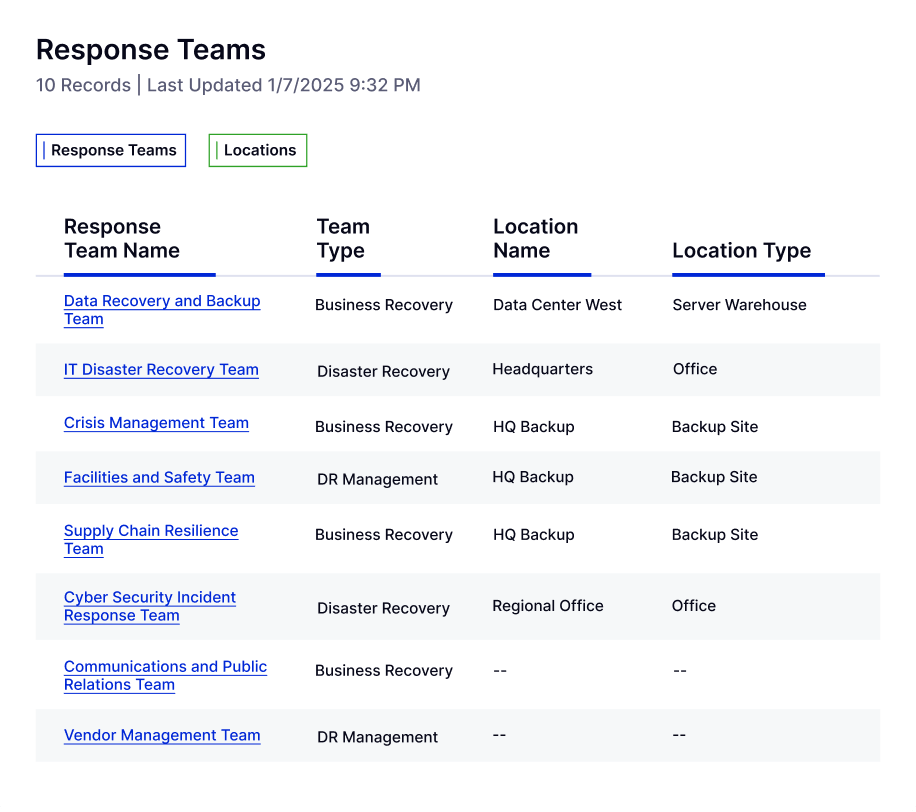Open Cyber Security Incident Response Team
The width and height of the screenshot is (916, 812).
(x=150, y=606)
